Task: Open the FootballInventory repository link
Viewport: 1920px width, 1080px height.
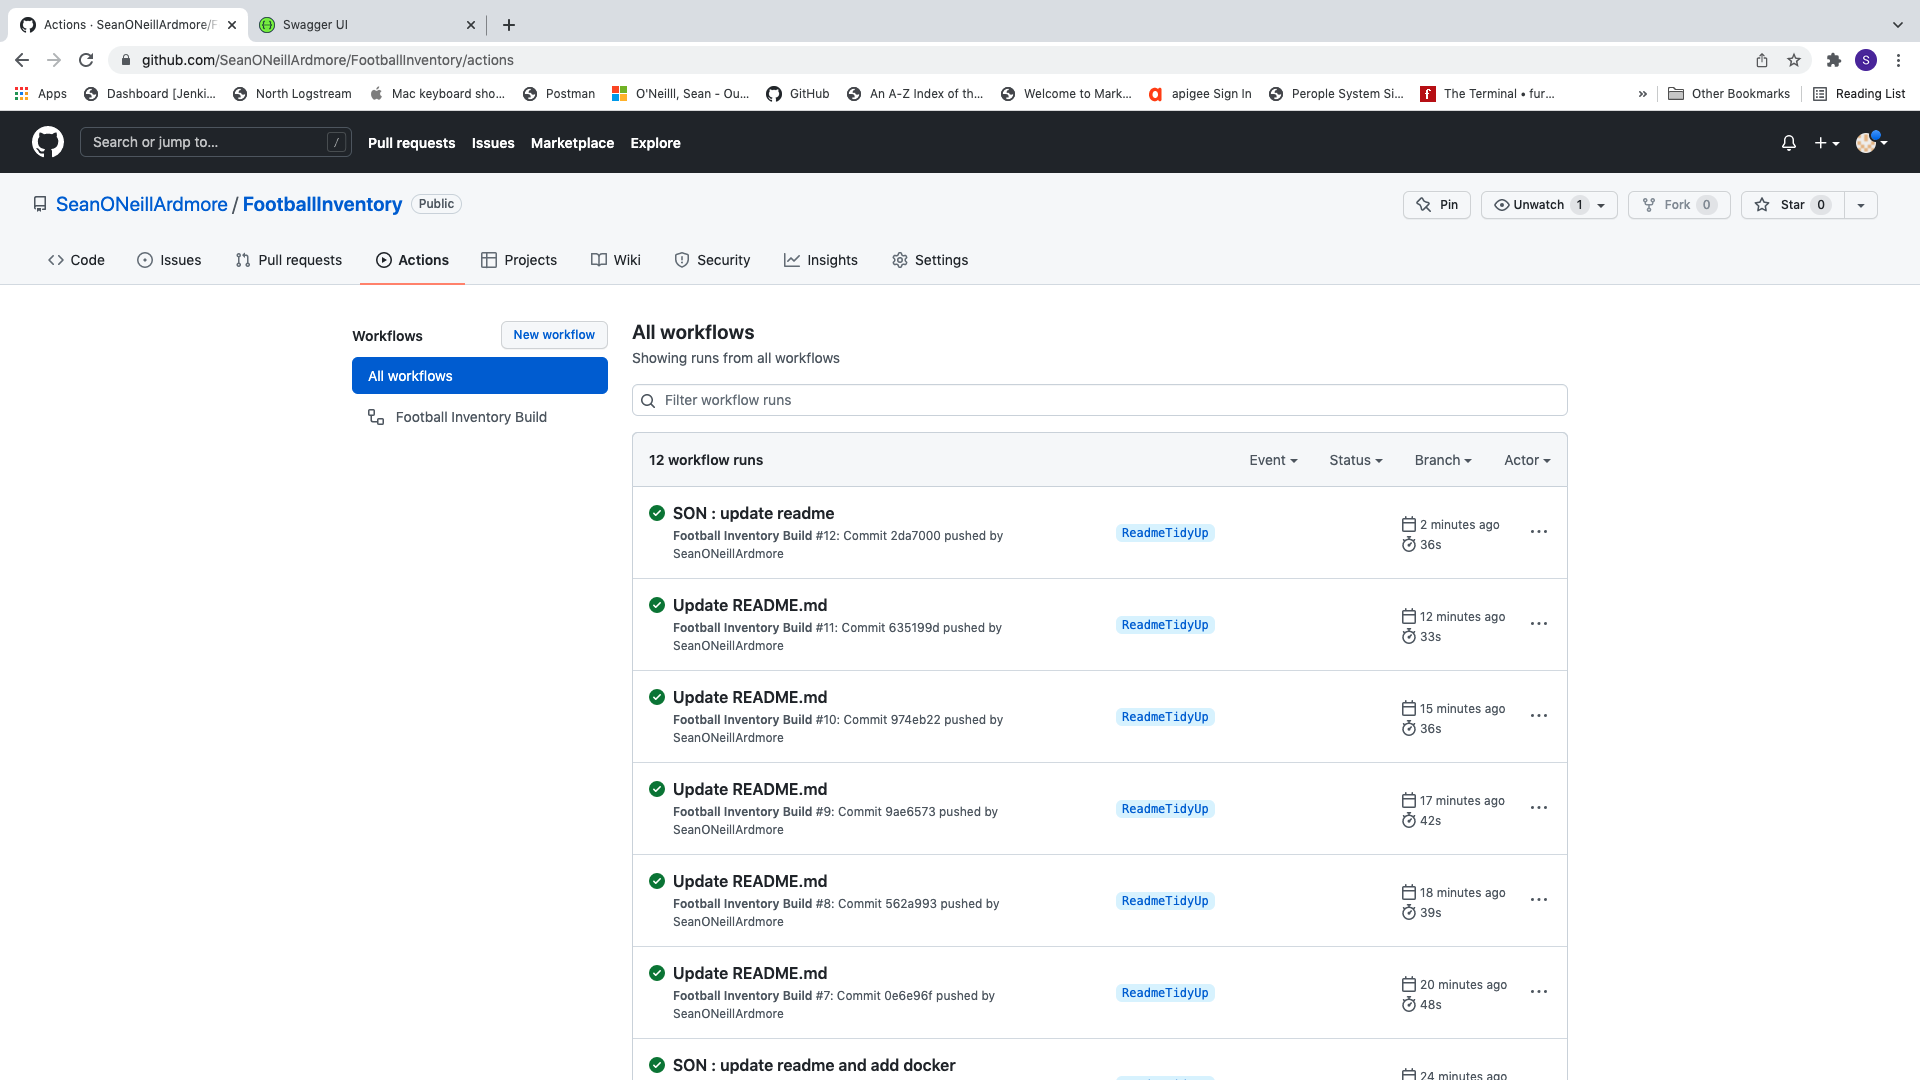Action: click(322, 204)
